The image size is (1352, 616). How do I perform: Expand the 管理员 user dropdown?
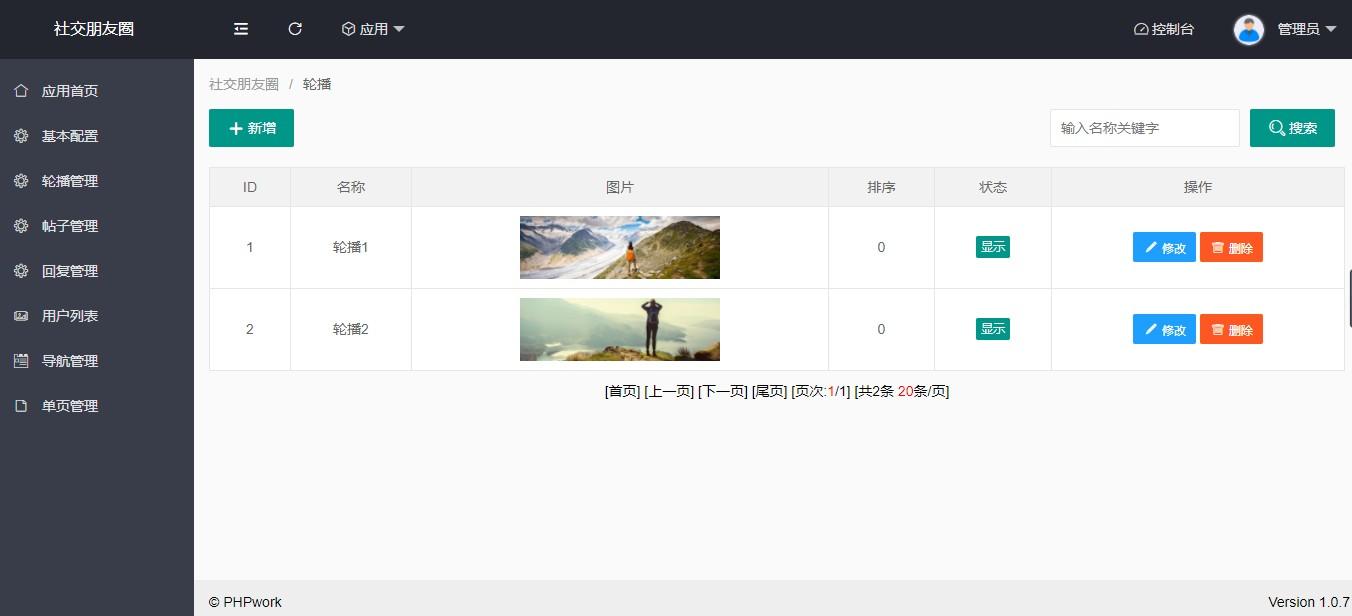(x=1307, y=29)
